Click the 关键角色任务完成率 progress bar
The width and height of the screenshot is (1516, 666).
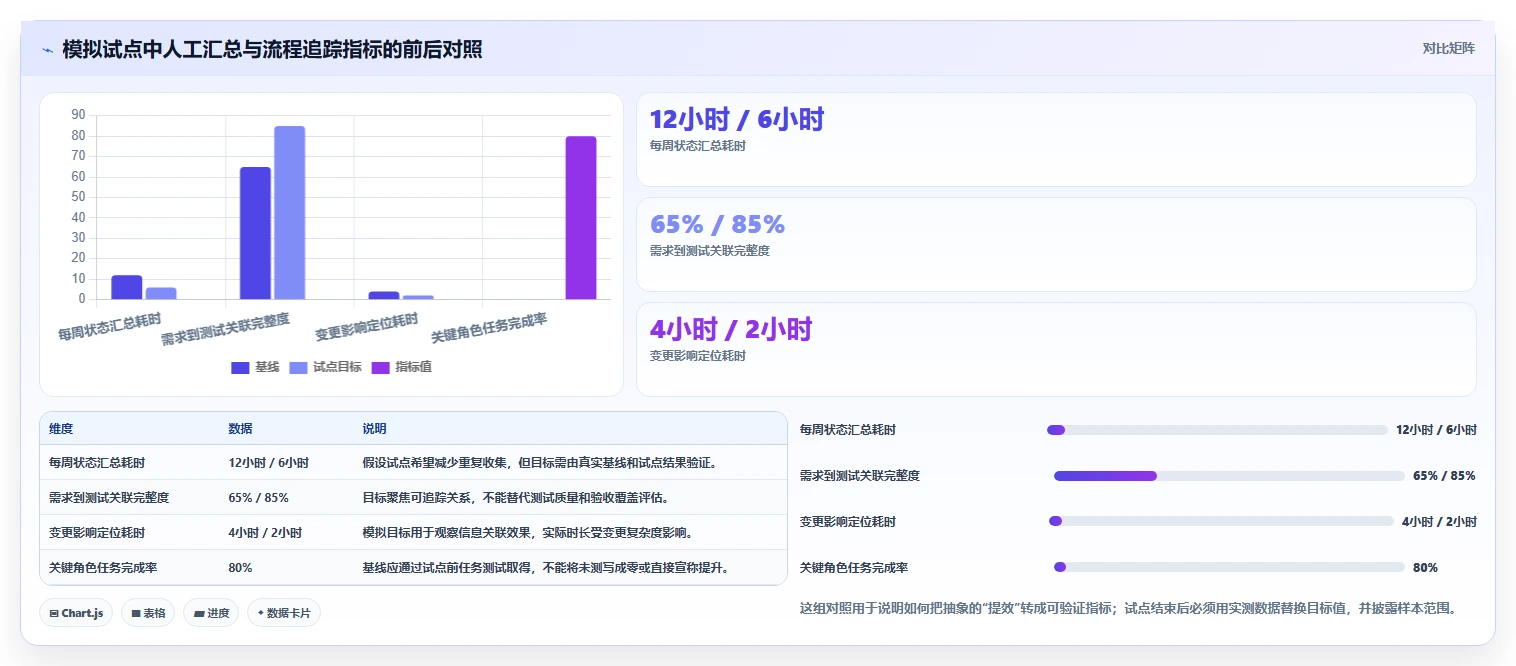click(1229, 567)
